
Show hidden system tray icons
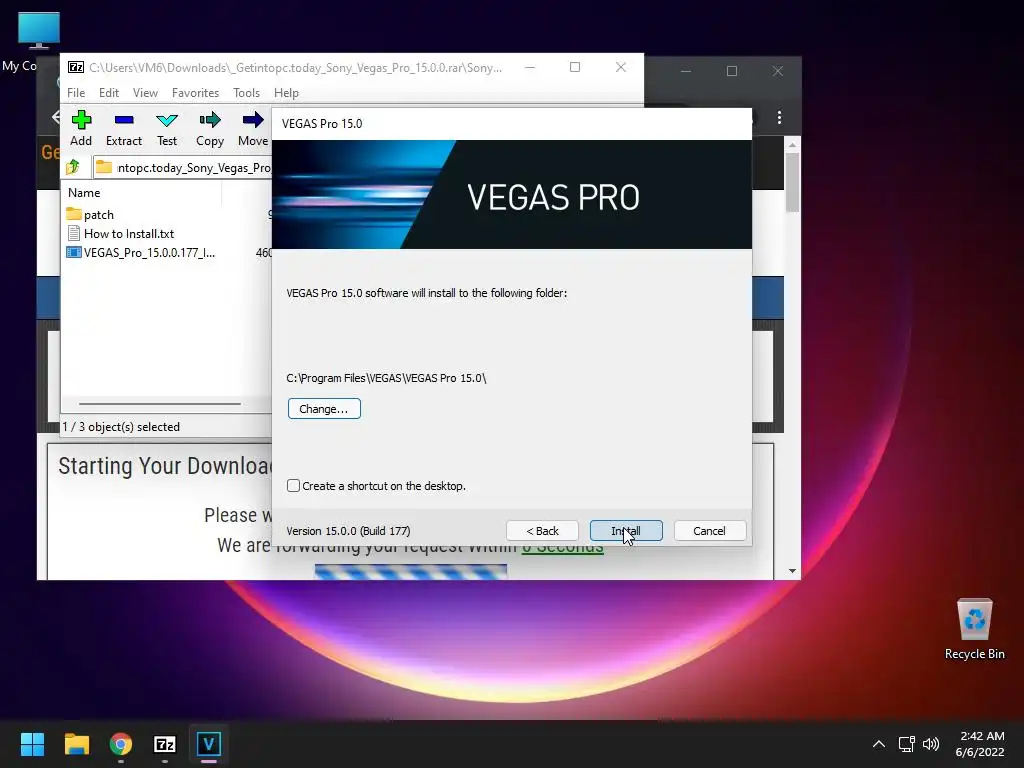879,744
